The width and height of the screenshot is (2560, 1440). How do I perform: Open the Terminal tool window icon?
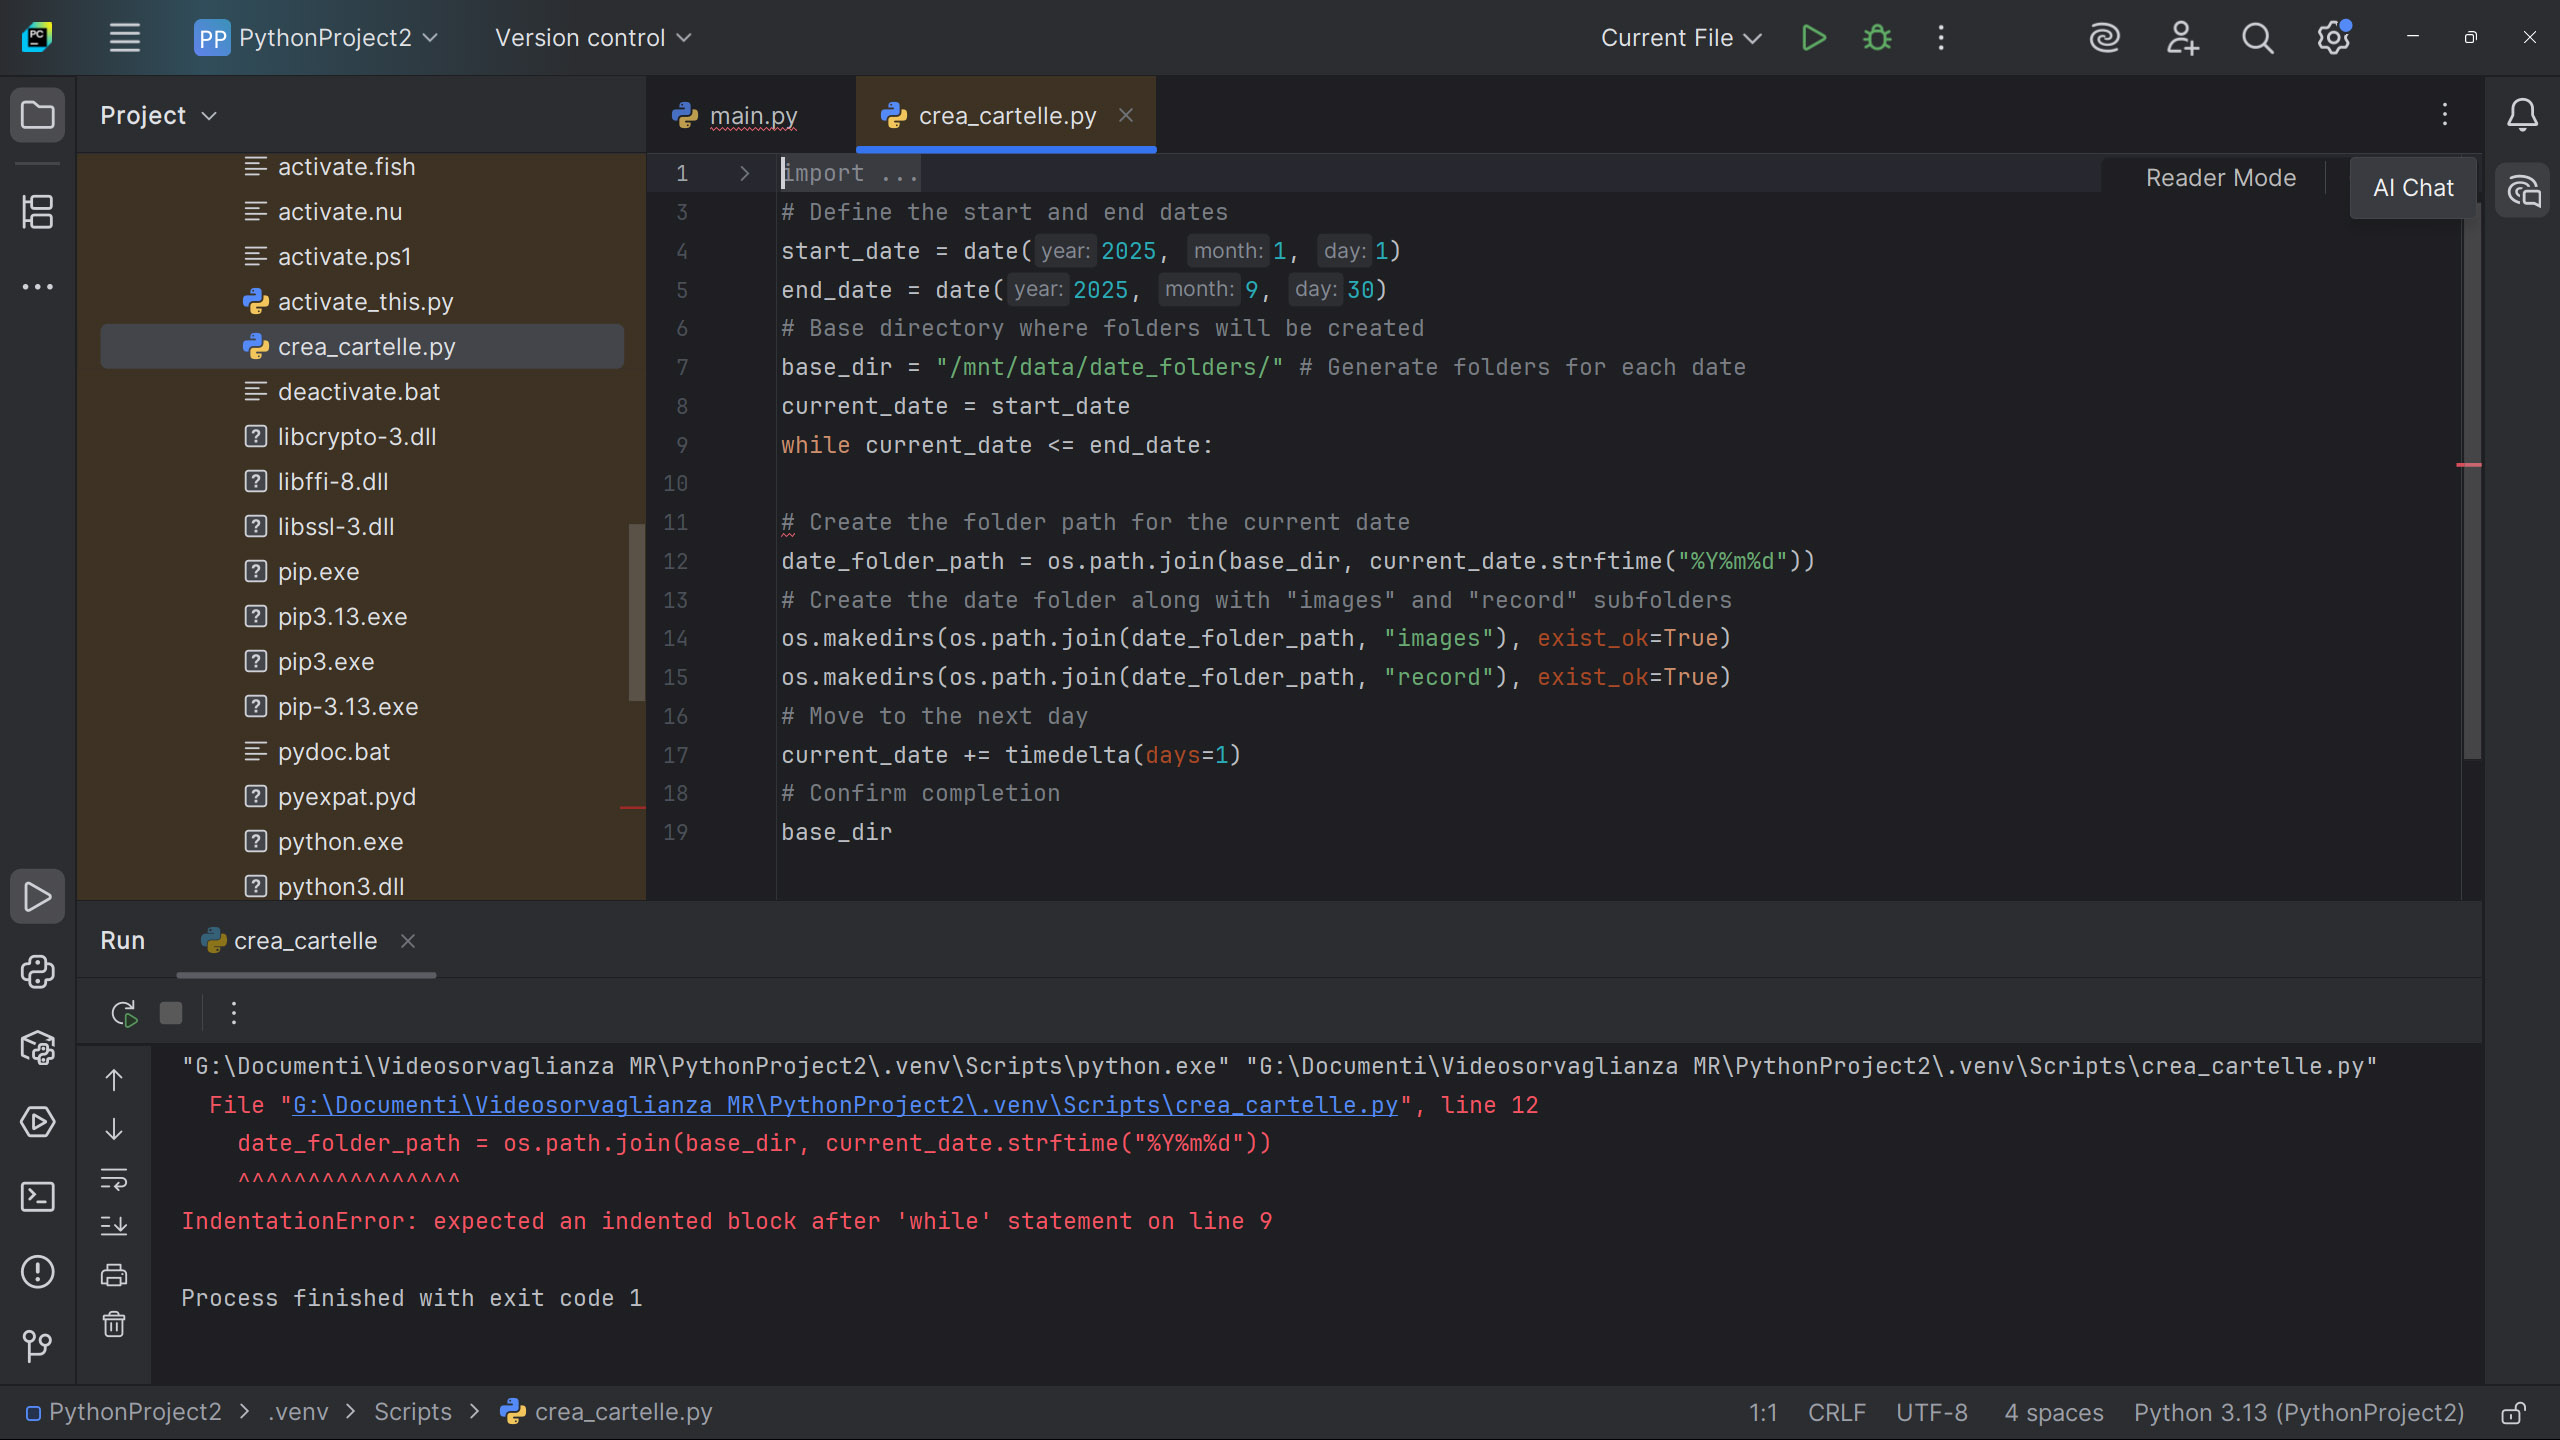38,1197
